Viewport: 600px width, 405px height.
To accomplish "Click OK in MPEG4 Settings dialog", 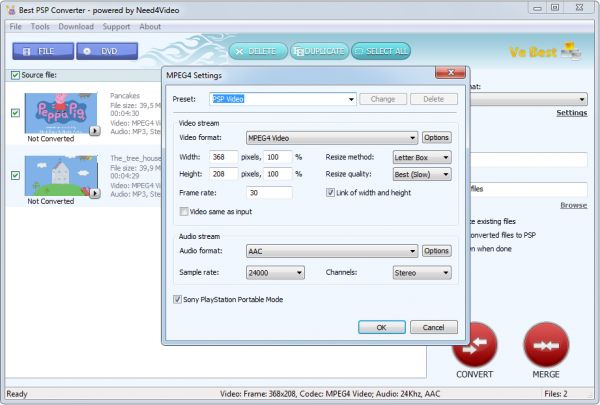I will [381, 327].
